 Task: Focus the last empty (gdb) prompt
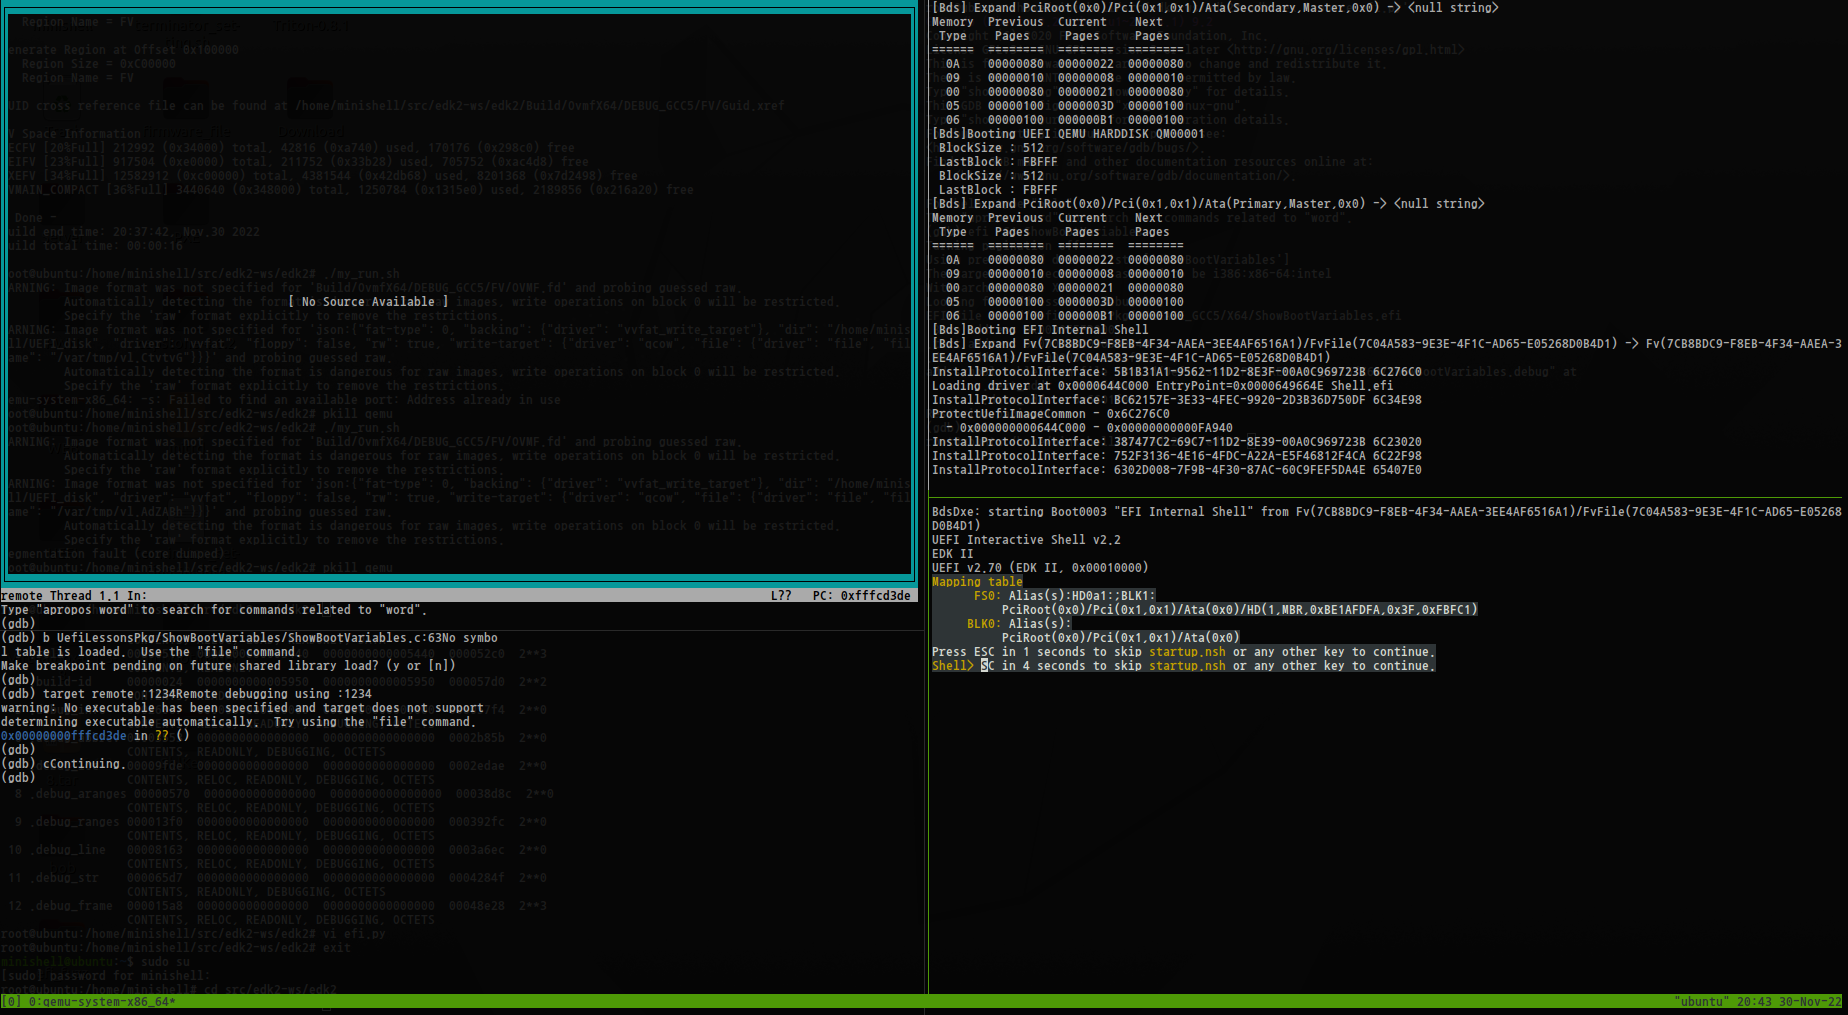click(40, 777)
